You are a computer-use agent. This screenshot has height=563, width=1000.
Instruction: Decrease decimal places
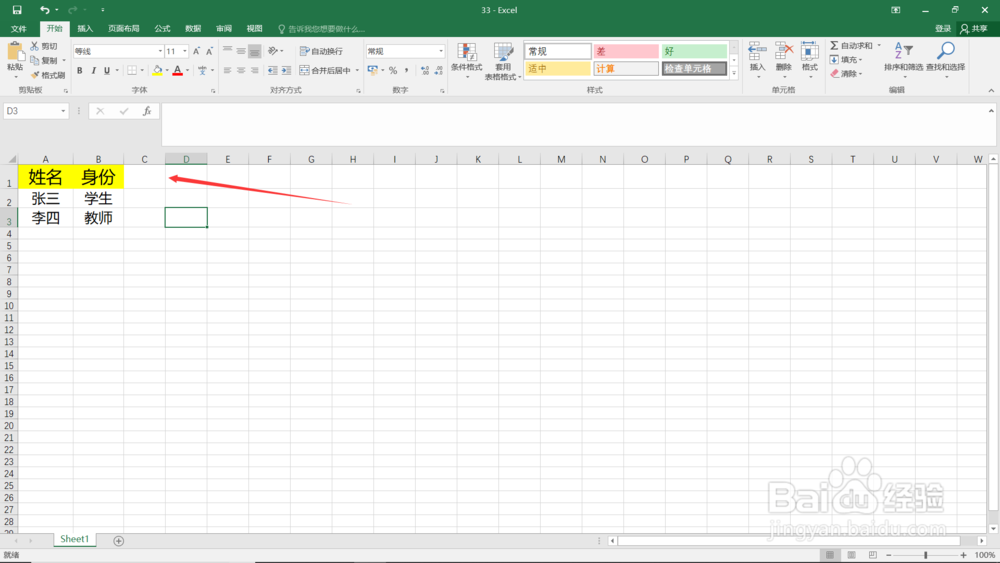coord(439,71)
